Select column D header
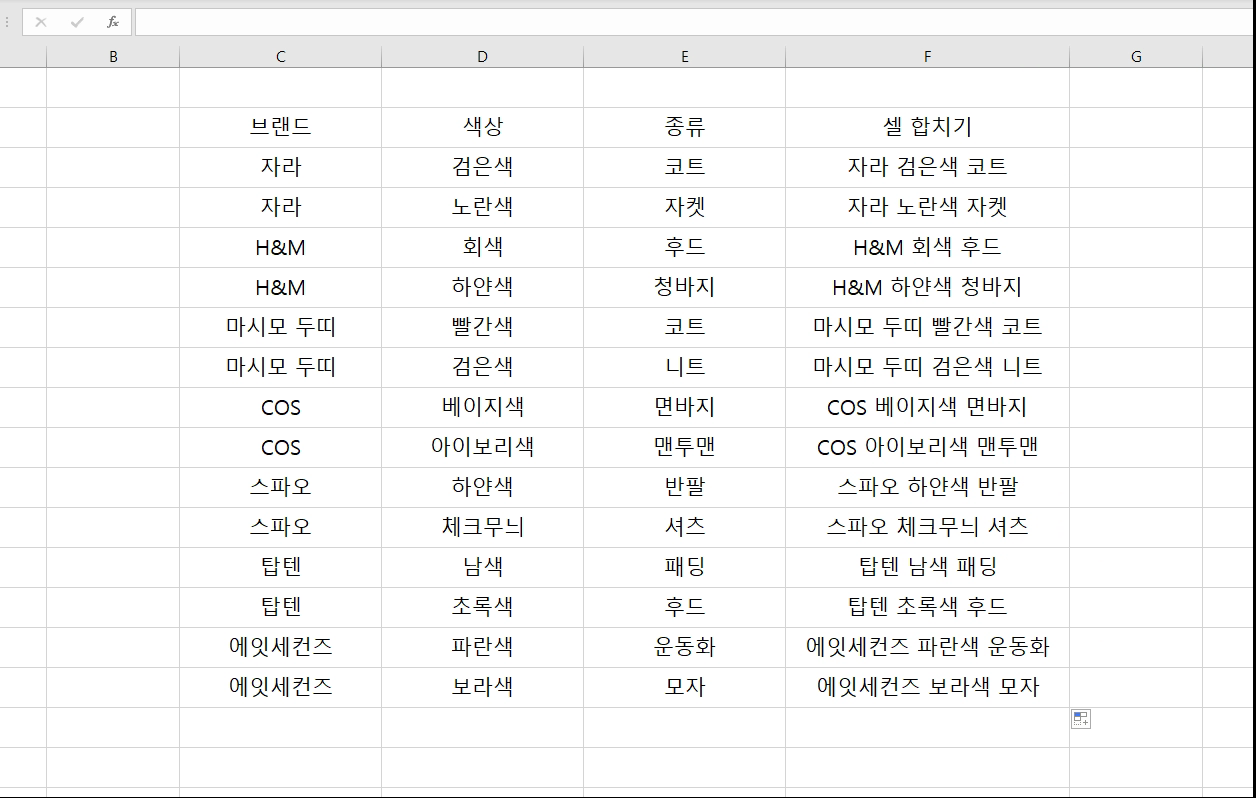 point(482,57)
